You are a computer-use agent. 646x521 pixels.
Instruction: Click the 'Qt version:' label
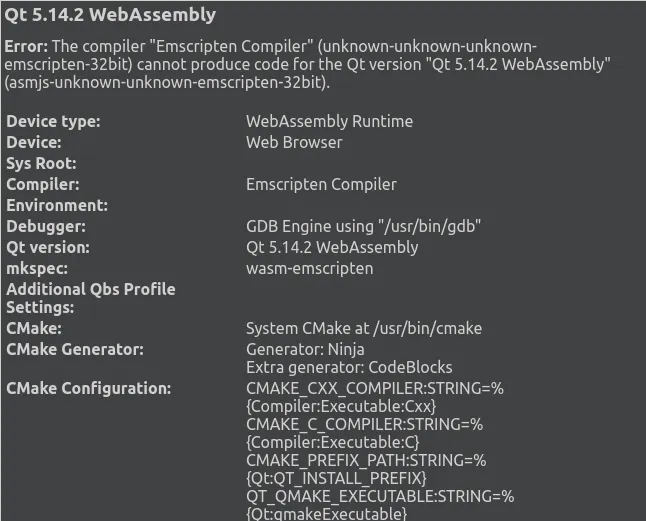48,247
